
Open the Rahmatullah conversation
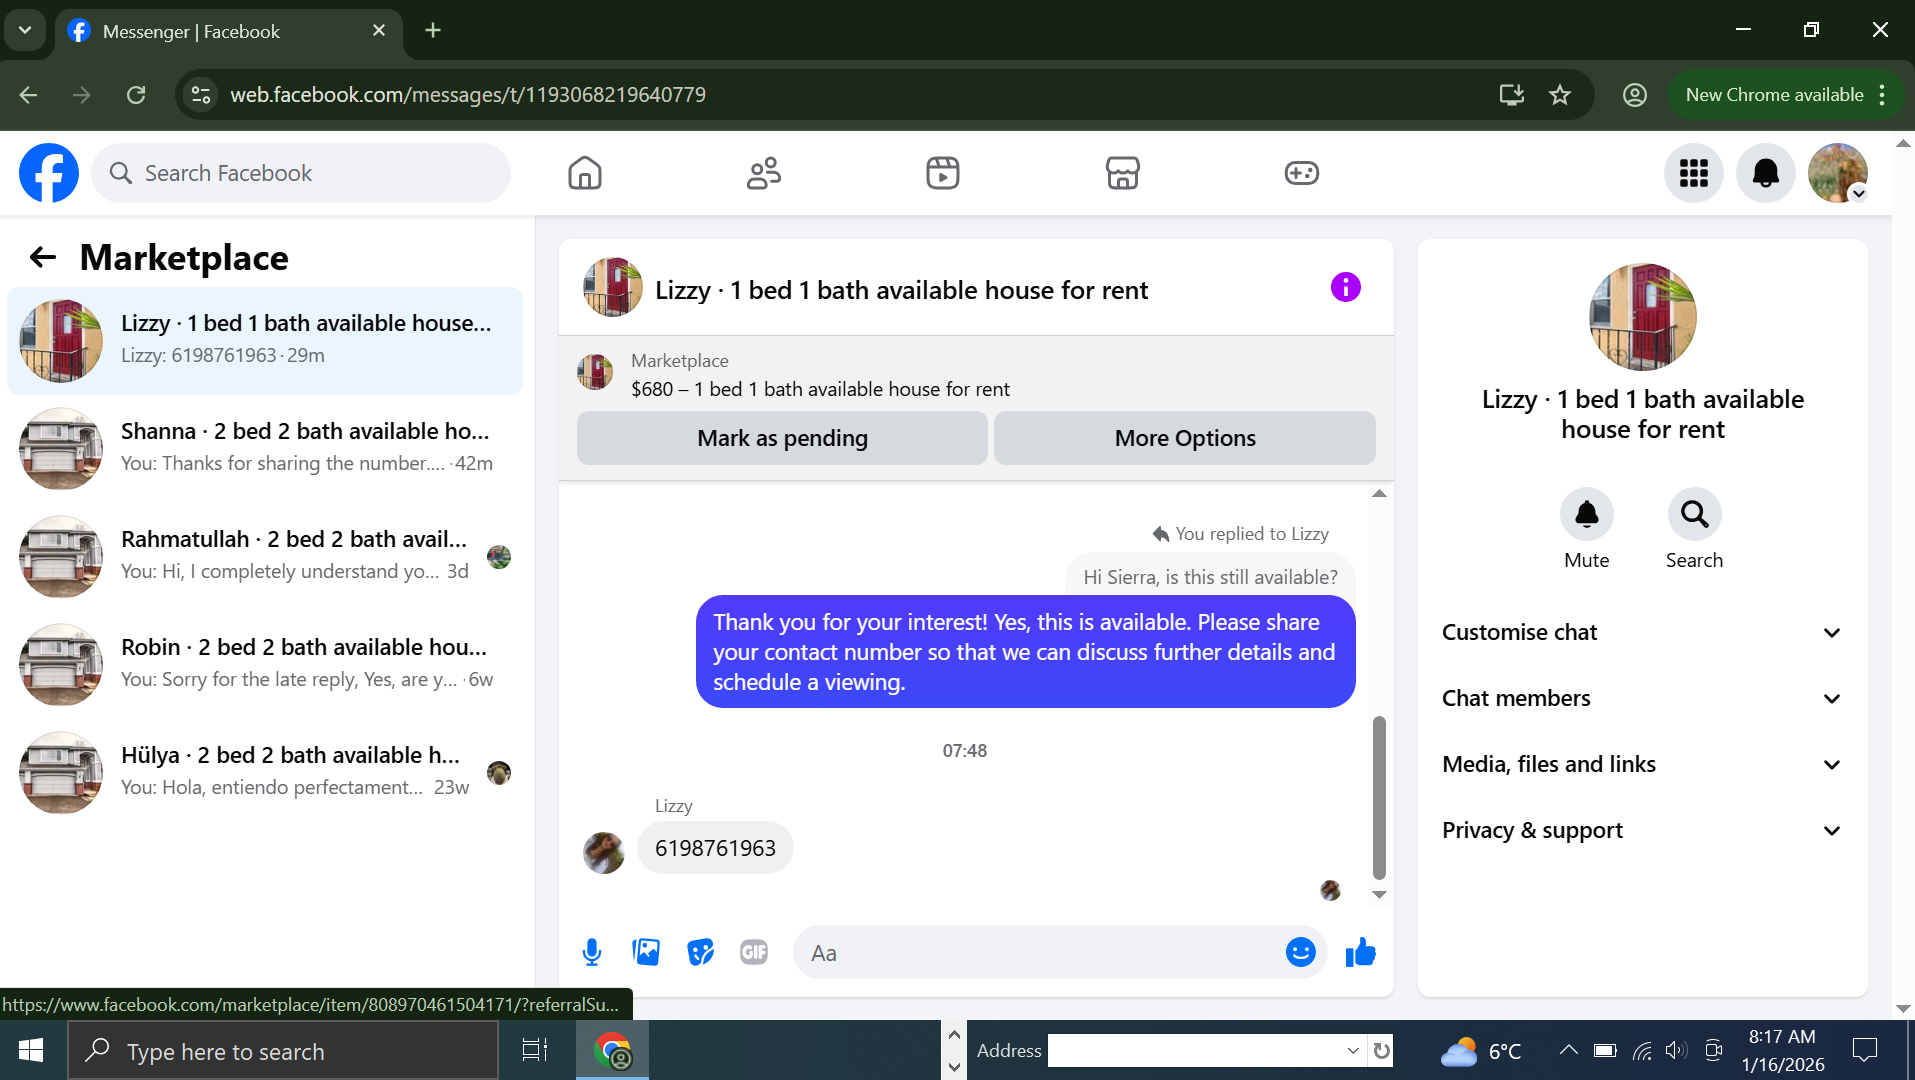point(265,557)
